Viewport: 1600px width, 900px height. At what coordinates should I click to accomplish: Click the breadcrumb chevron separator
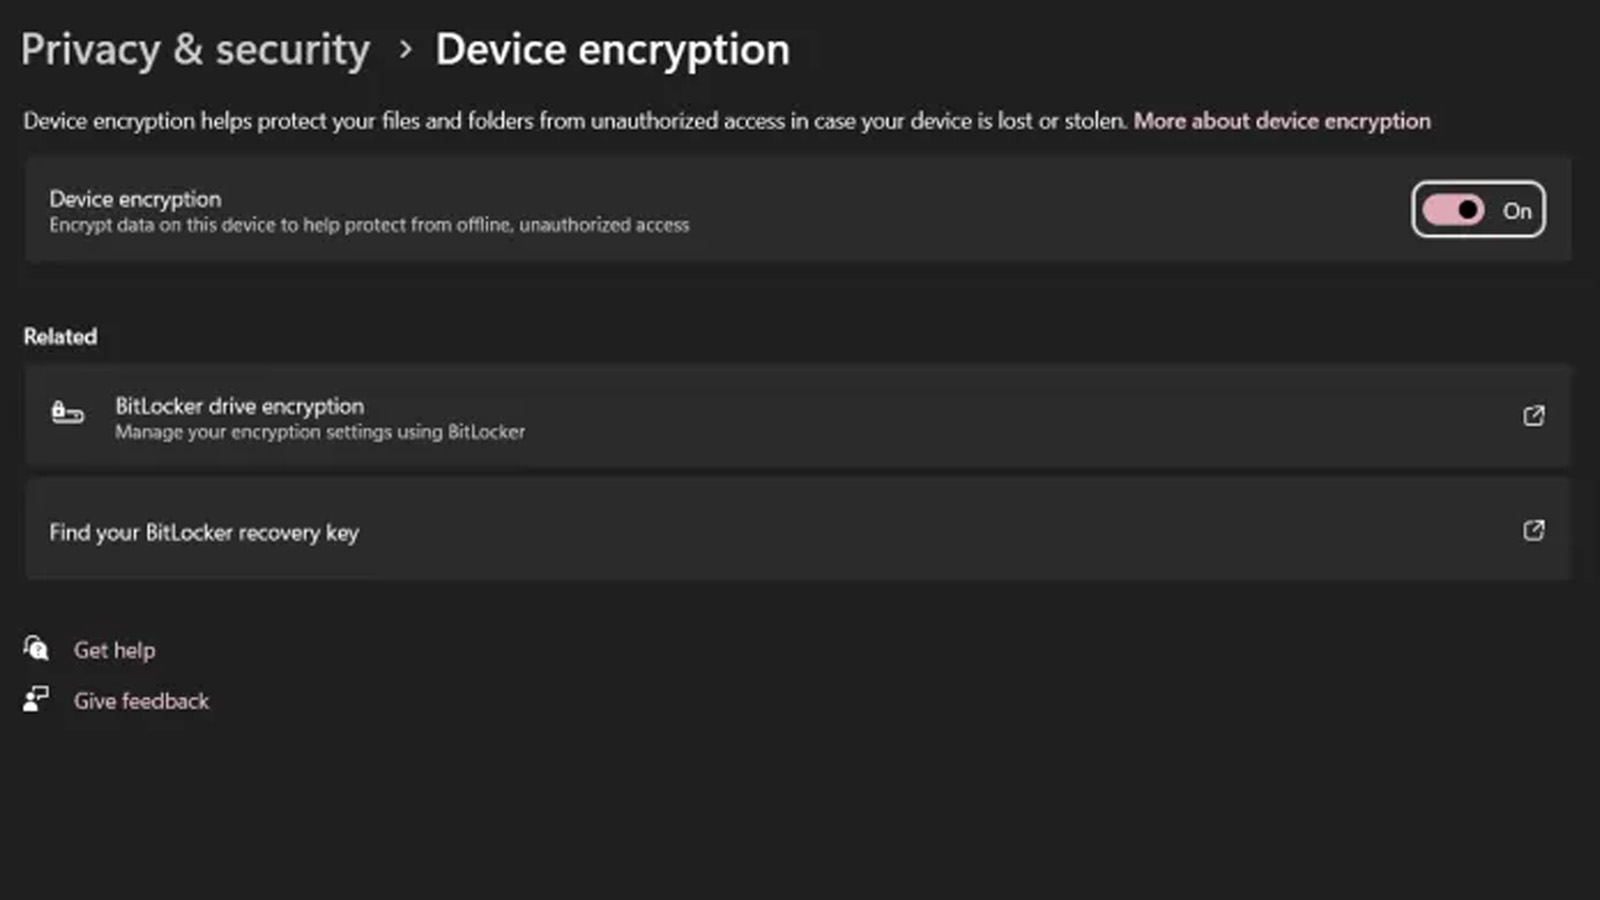(405, 49)
